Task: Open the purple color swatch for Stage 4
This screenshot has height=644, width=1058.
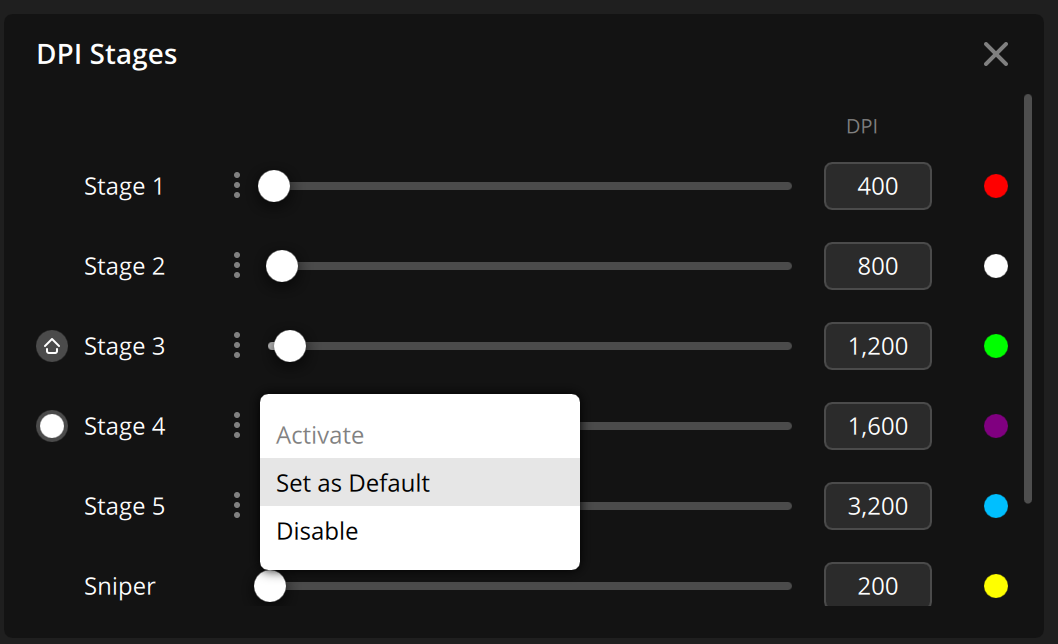Action: click(996, 425)
